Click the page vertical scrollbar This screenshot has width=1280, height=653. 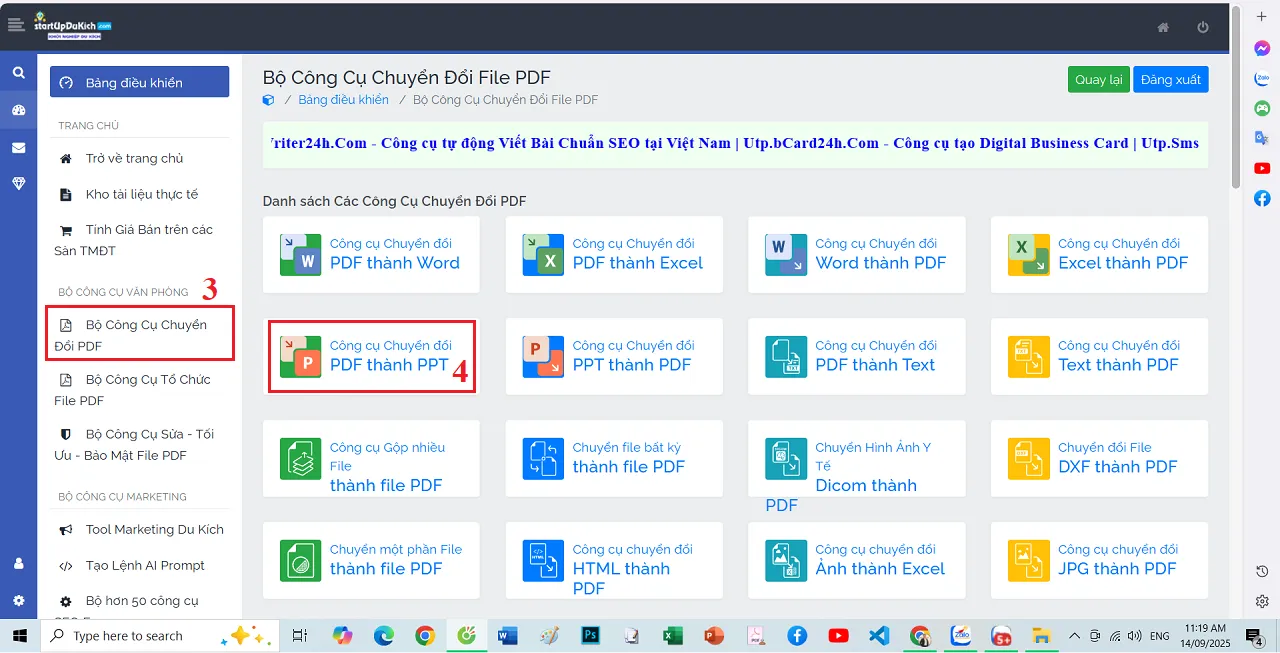[x=1236, y=95]
